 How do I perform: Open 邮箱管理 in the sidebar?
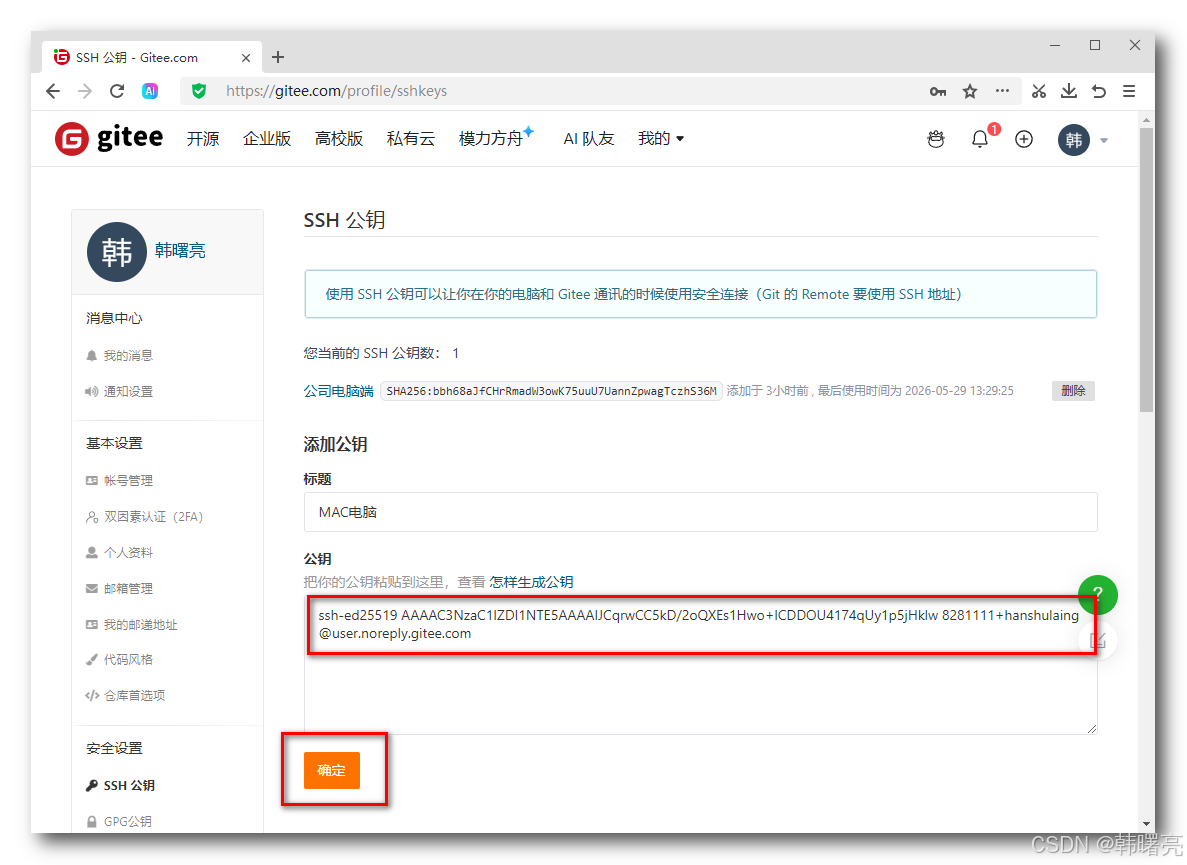click(x=128, y=588)
